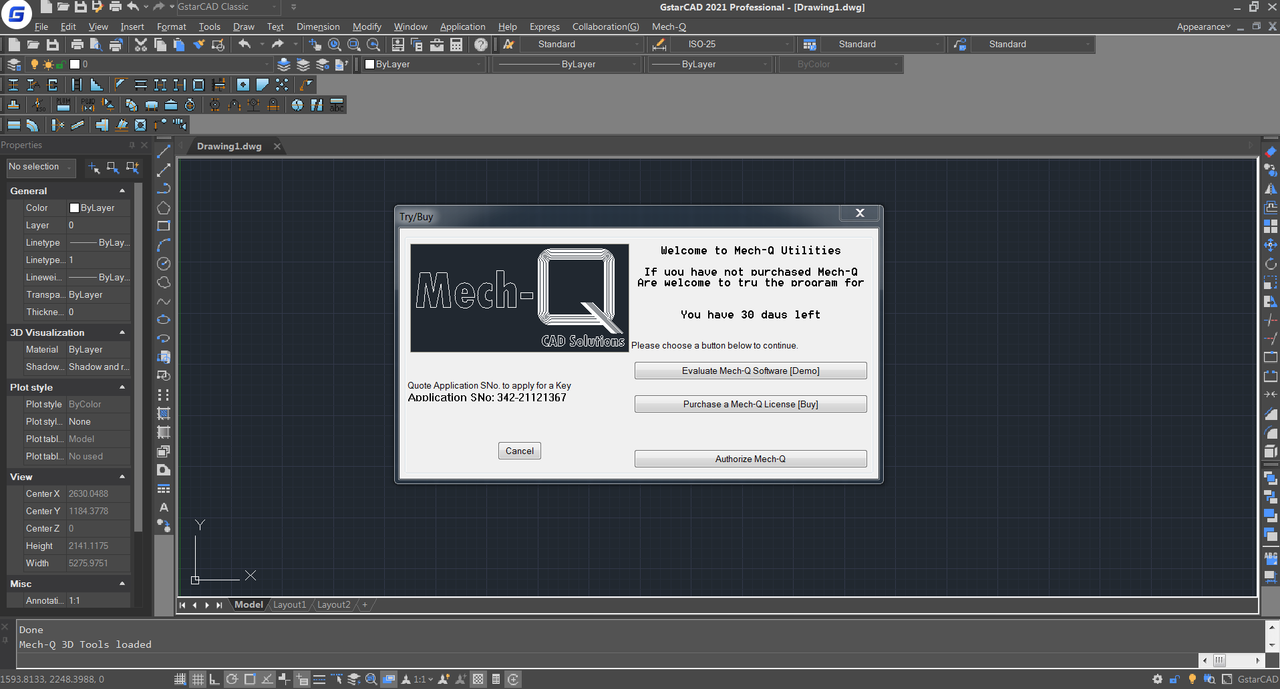Viewport: 1280px width, 689px height.
Task: Toggle Grid display in status bar
Action: point(198,679)
